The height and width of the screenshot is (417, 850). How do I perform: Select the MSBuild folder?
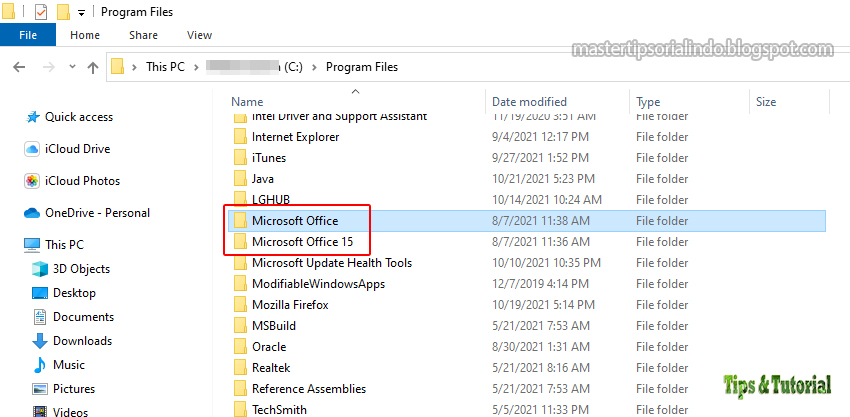tap(274, 326)
